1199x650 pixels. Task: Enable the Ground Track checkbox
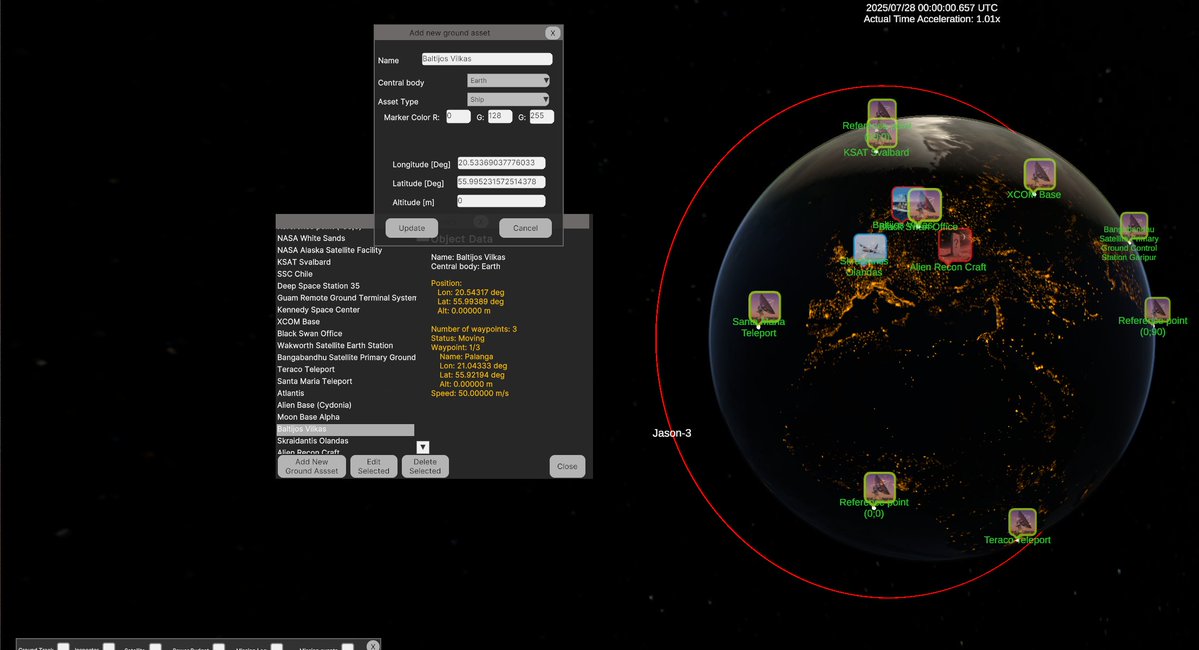point(63,646)
